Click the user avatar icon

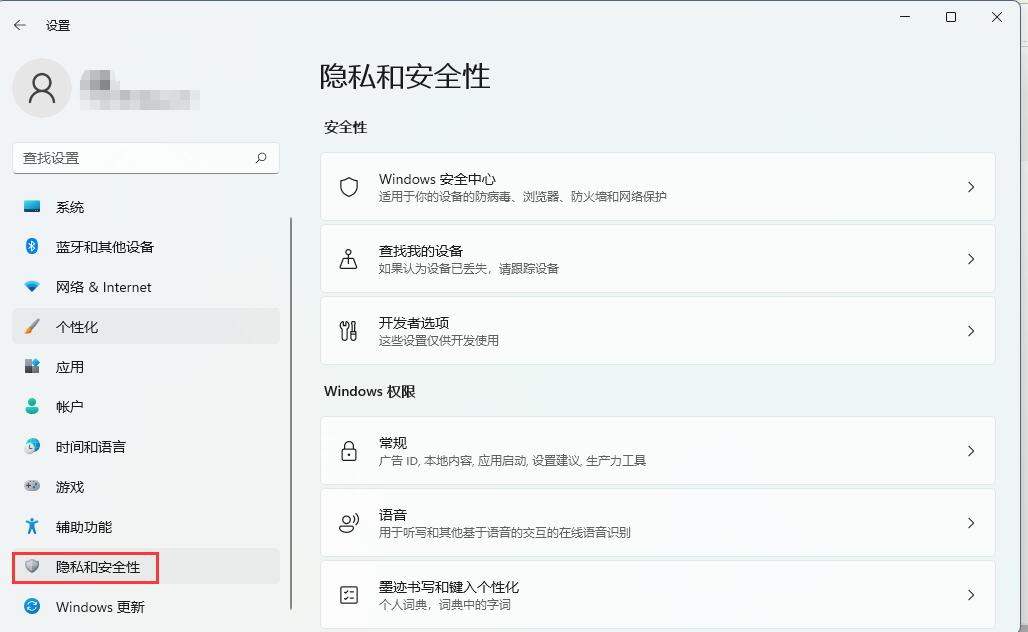(42, 88)
